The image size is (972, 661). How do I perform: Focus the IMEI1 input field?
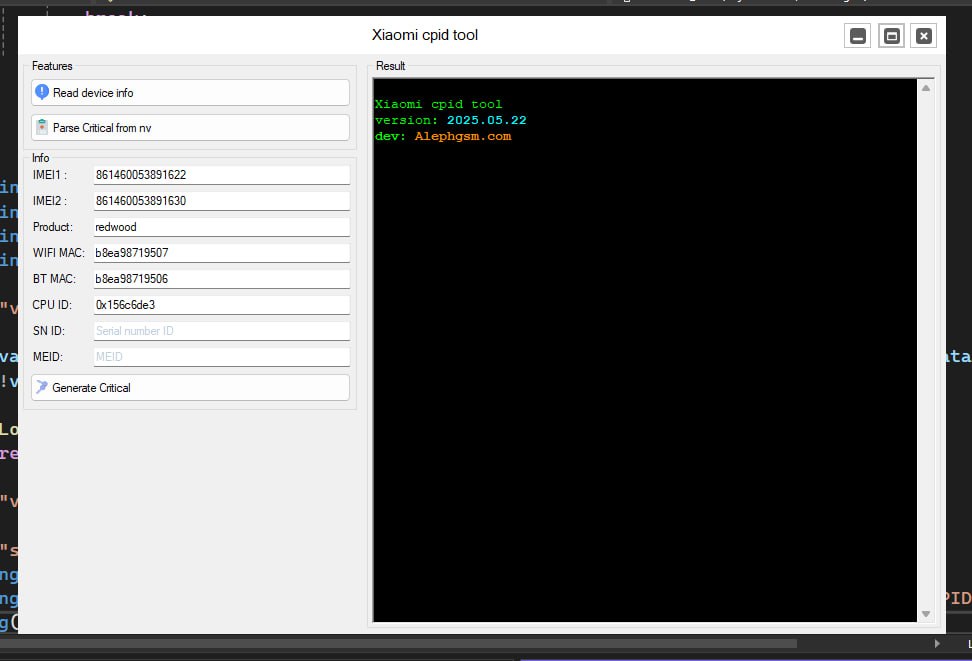[221, 175]
